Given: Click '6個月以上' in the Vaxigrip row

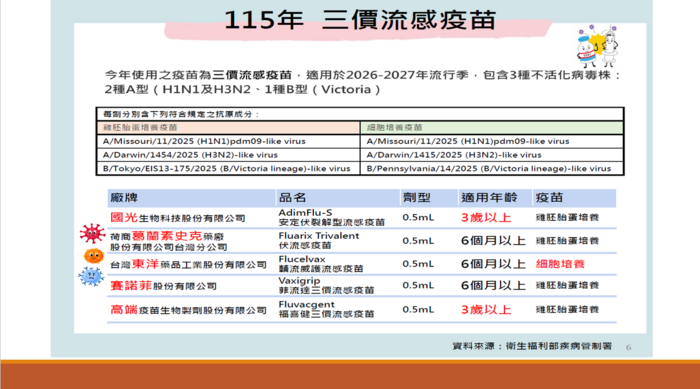Looking at the screenshot, I should pos(493,285).
